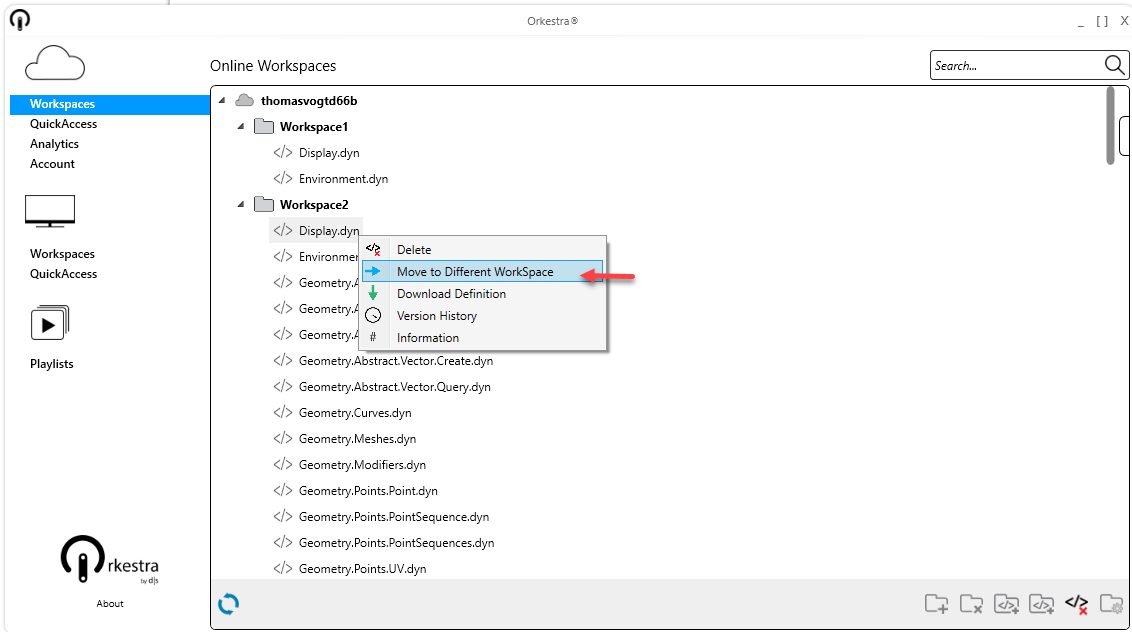1132x632 pixels.
Task: Click the About link
Action: (110, 604)
